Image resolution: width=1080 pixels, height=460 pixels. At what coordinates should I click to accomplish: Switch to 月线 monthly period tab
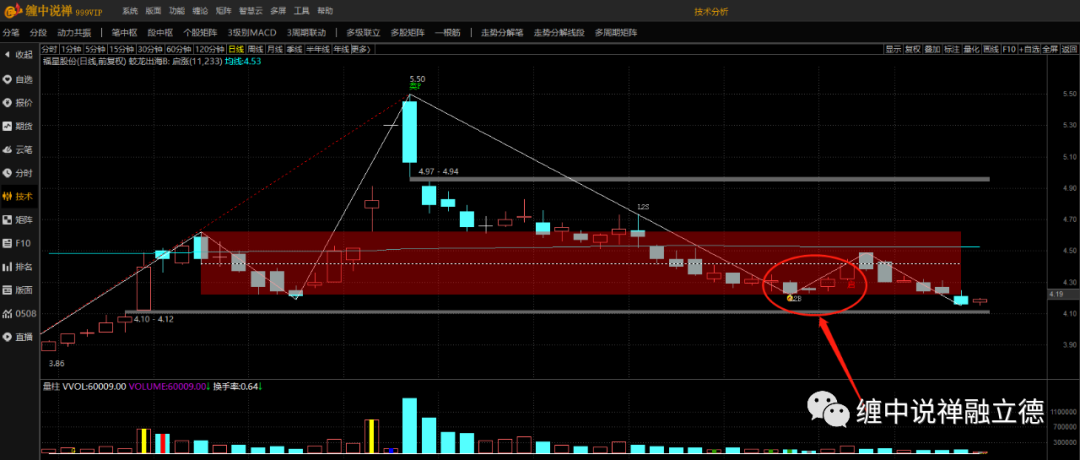tap(275, 49)
